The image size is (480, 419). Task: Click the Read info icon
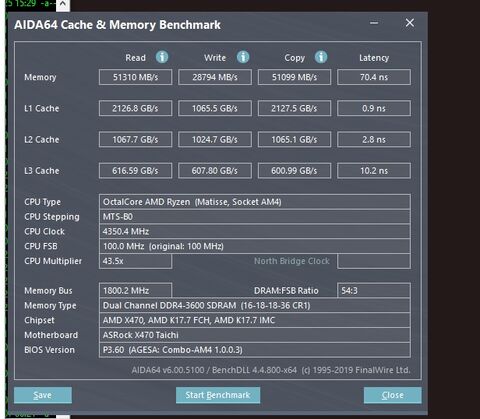[162, 57]
